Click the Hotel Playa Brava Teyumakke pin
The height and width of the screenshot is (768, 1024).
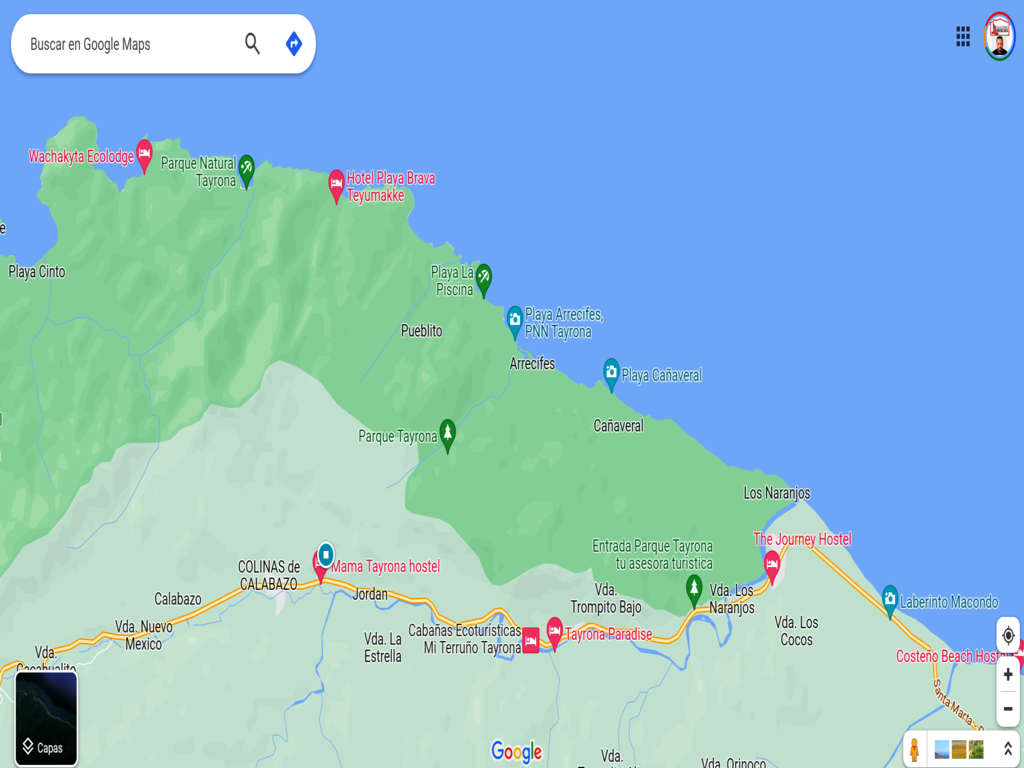tap(336, 184)
